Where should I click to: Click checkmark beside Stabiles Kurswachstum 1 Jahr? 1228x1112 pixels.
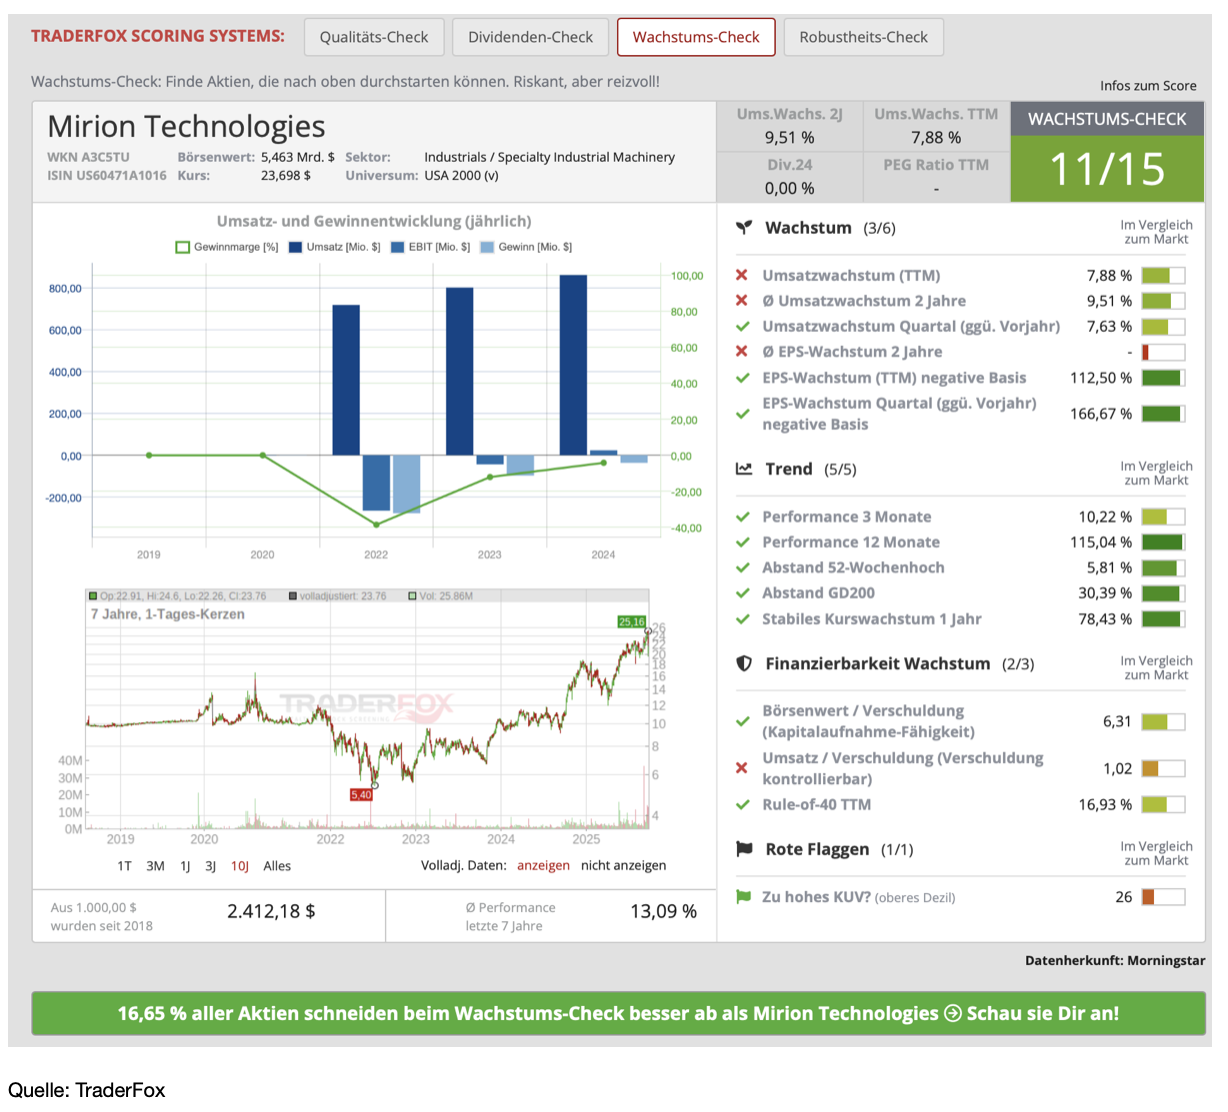tap(742, 619)
